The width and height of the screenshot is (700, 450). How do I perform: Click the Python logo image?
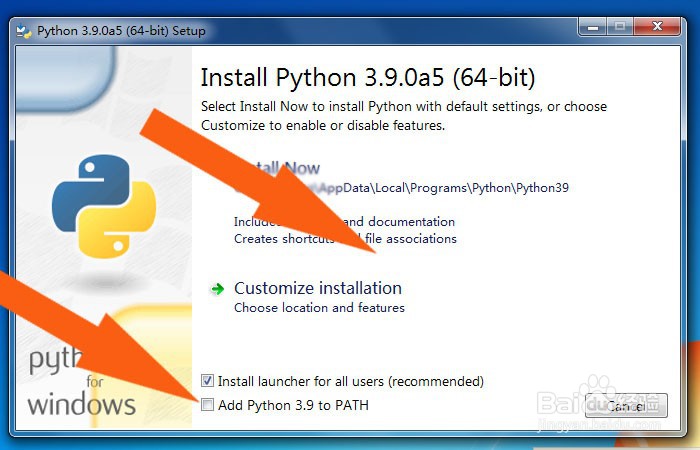pyautogui.click(x=104, y=207)
